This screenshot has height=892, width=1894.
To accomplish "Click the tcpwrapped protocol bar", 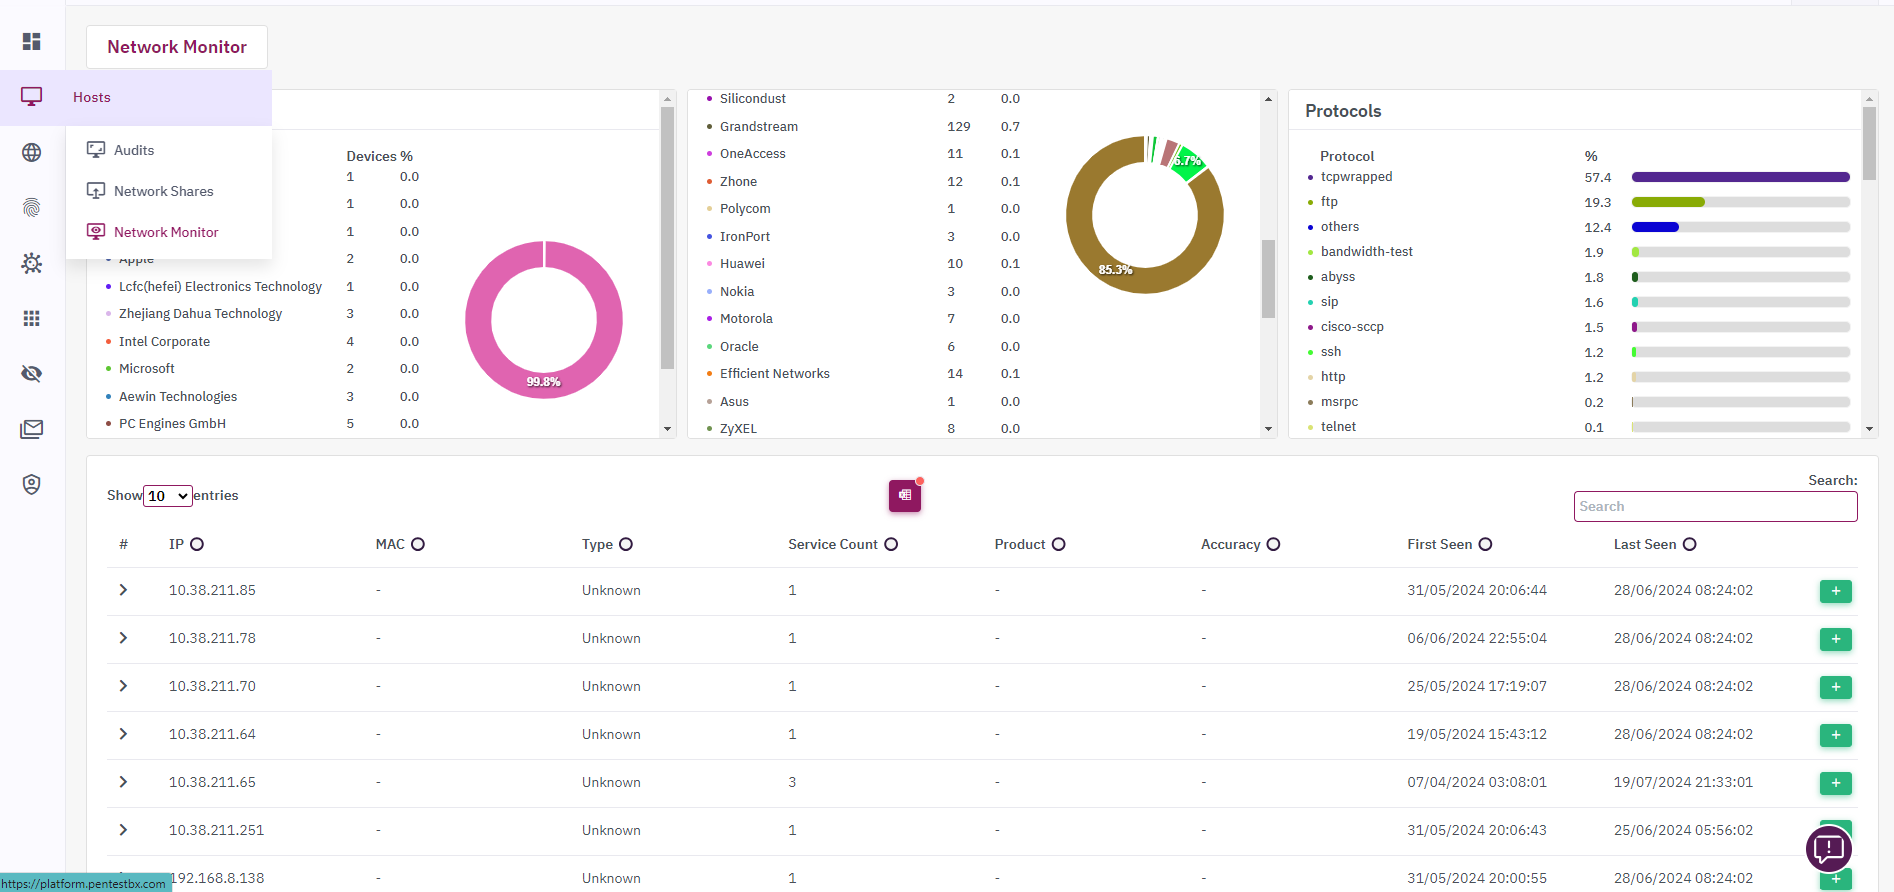I will [x=1740, y=177].
